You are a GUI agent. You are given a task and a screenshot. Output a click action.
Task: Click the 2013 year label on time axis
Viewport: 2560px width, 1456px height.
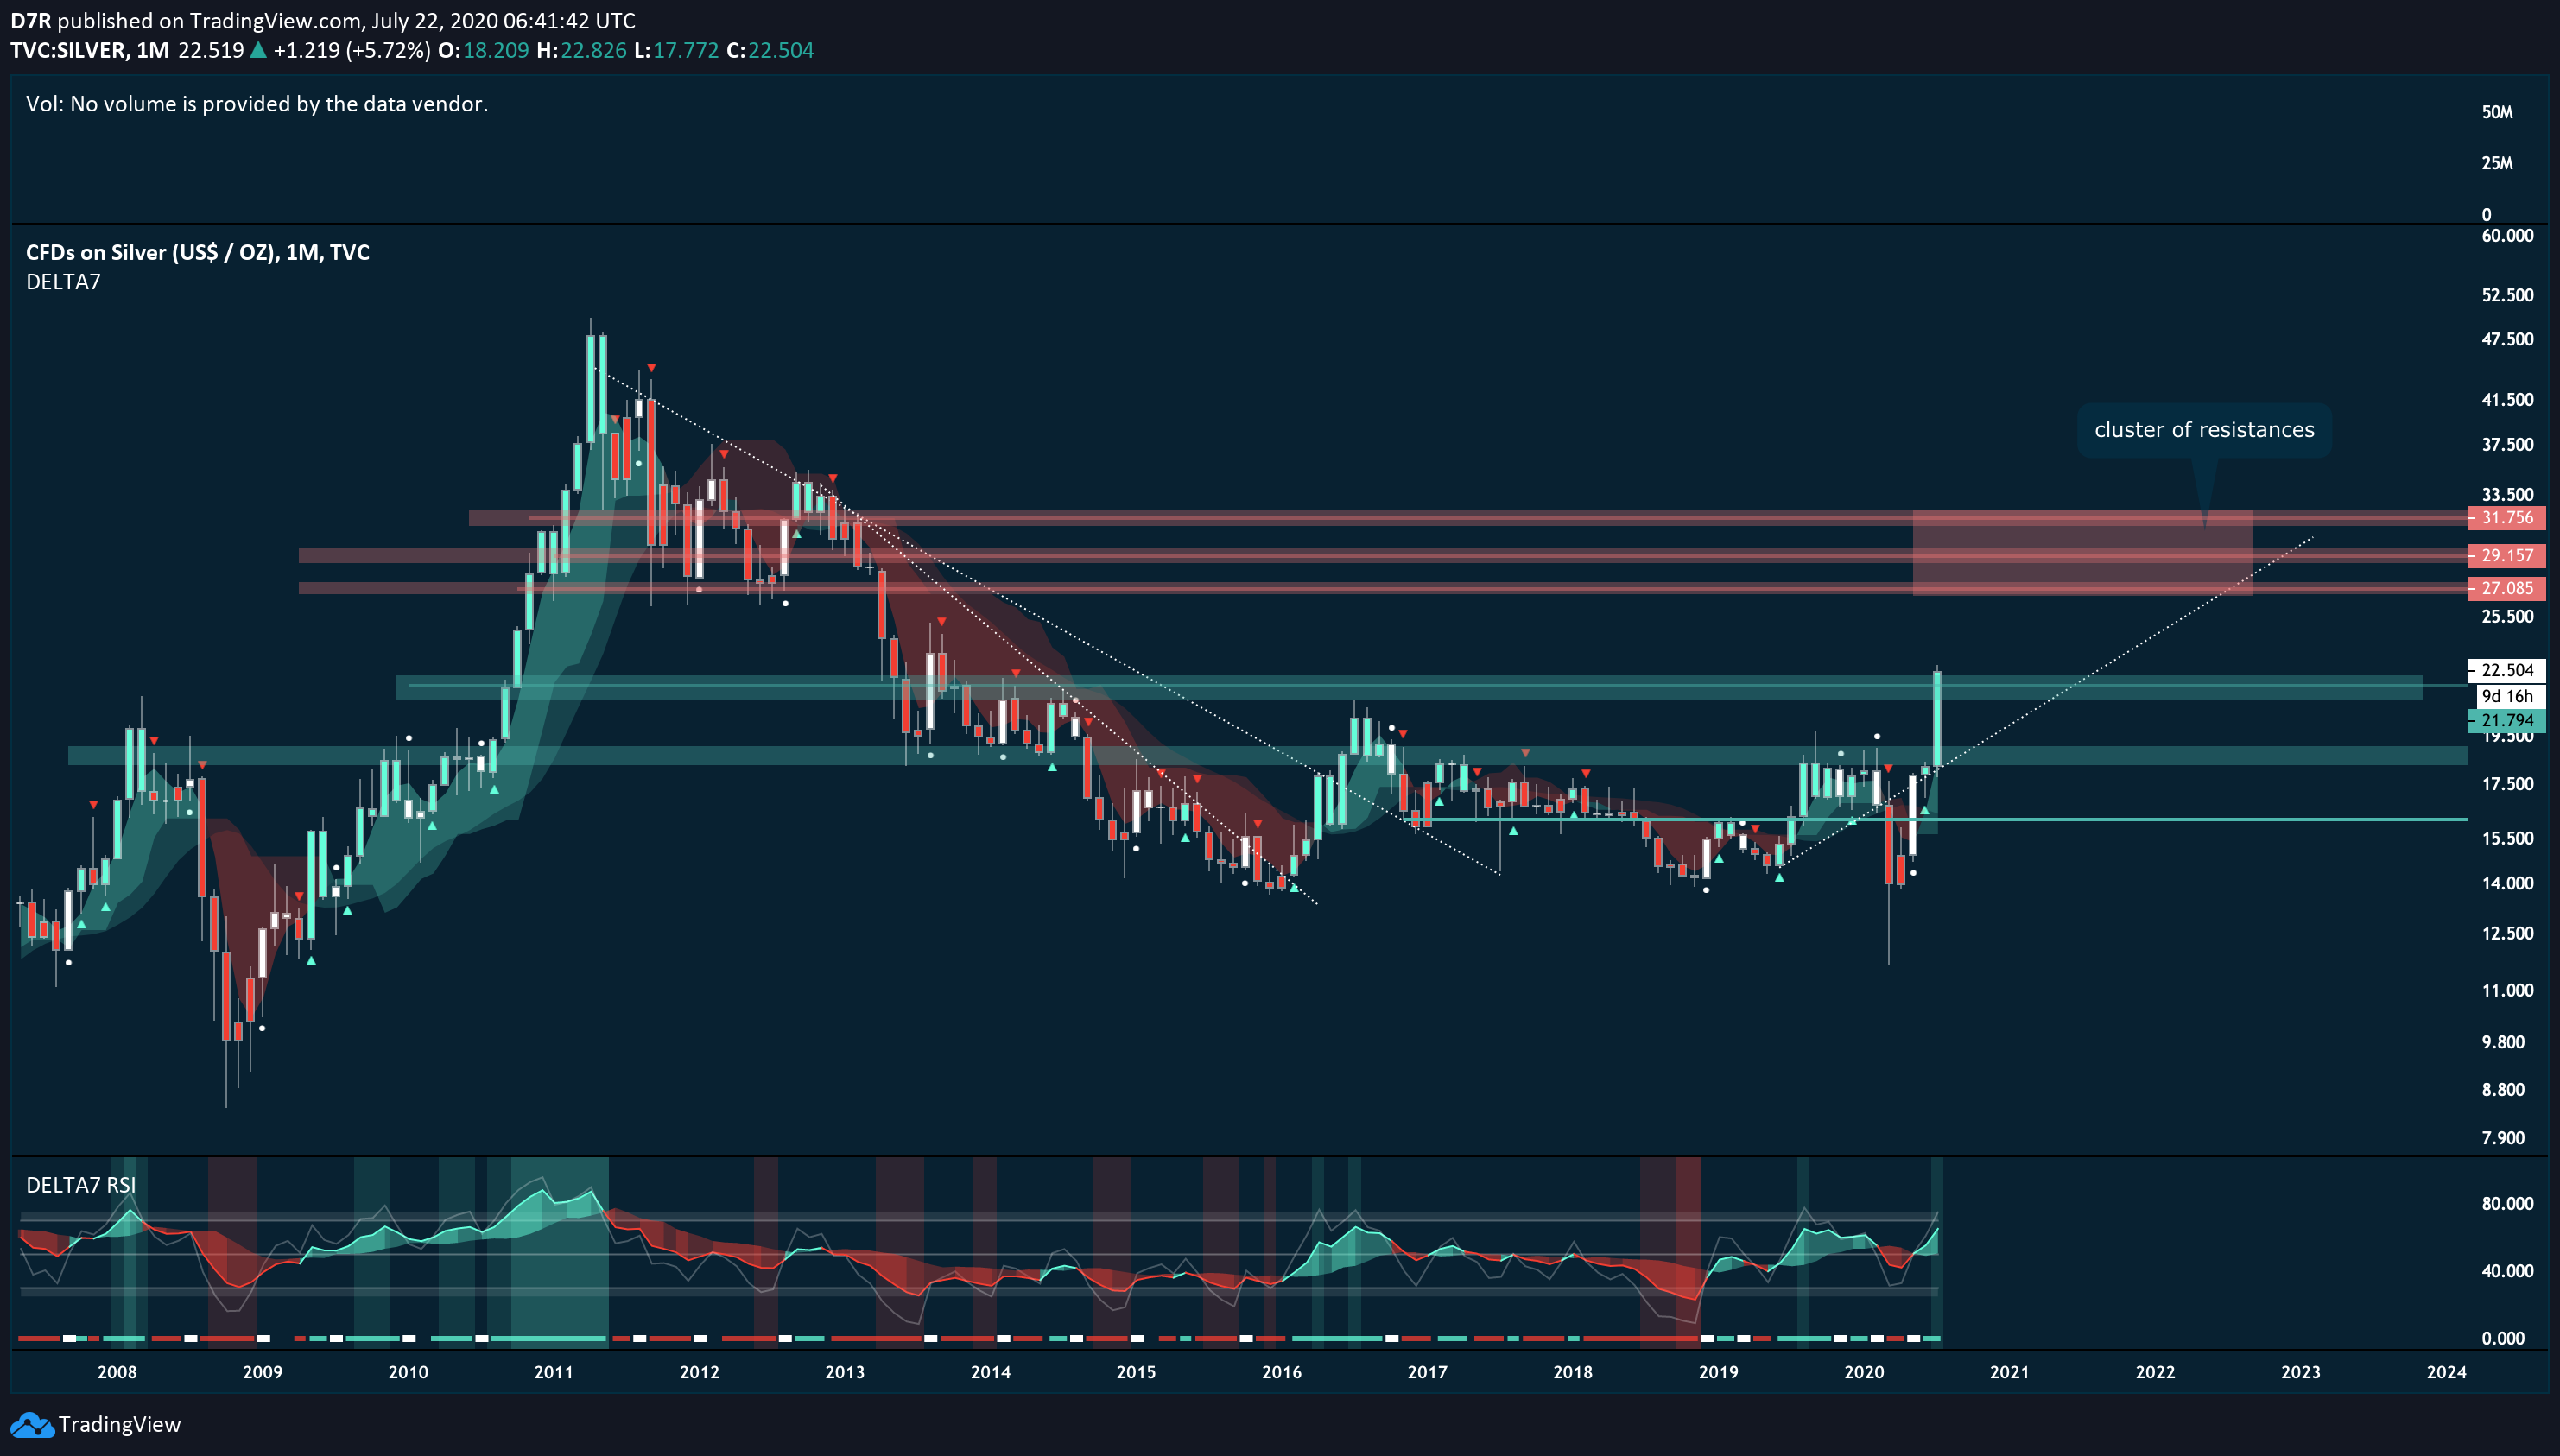pos(845,1372)
